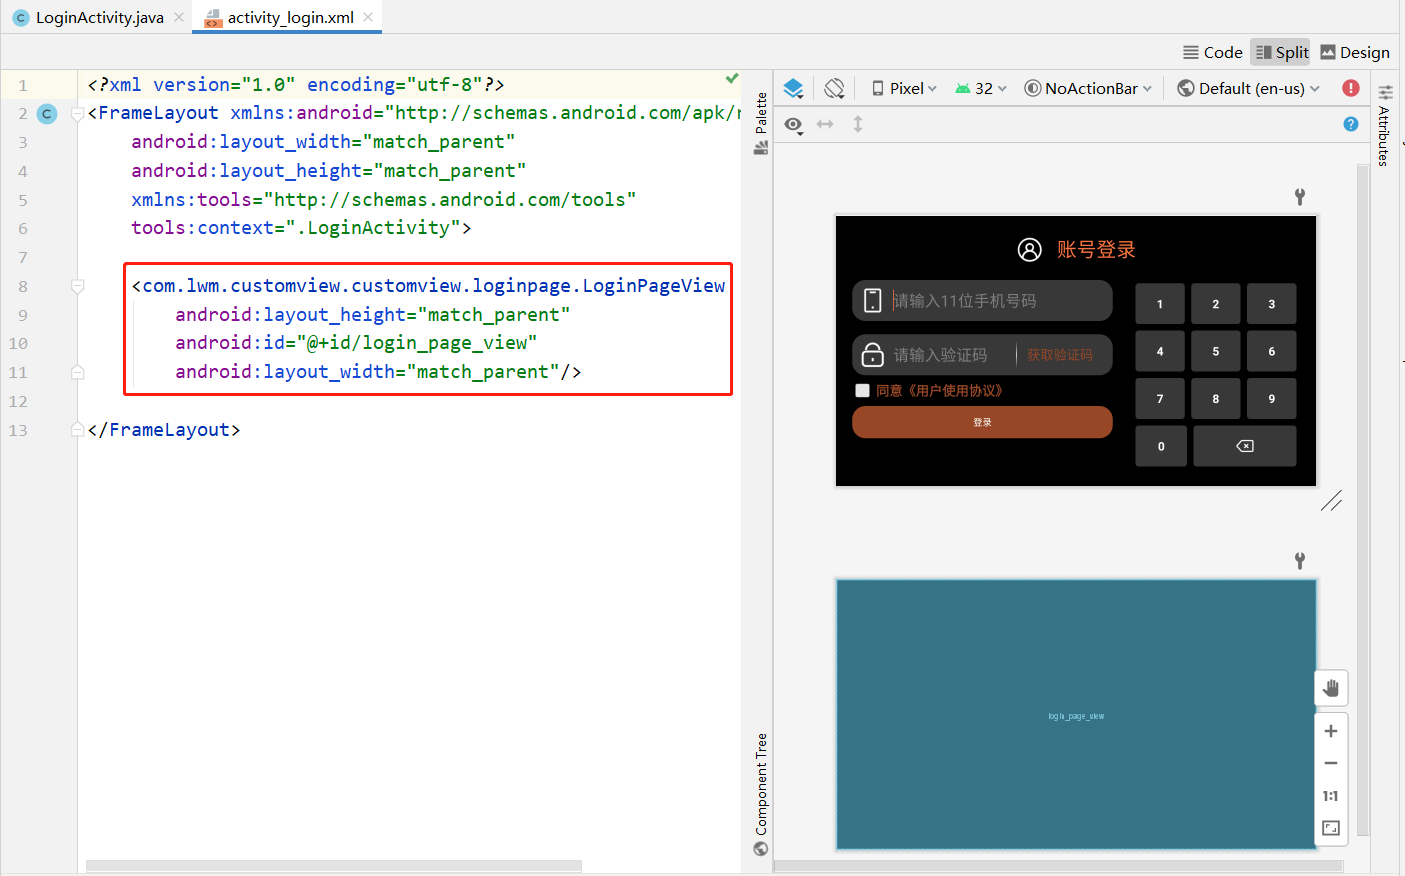Zoom to fit screen icon
The height and width of the screenshot is (876, 1405).
click(1331, 828)
